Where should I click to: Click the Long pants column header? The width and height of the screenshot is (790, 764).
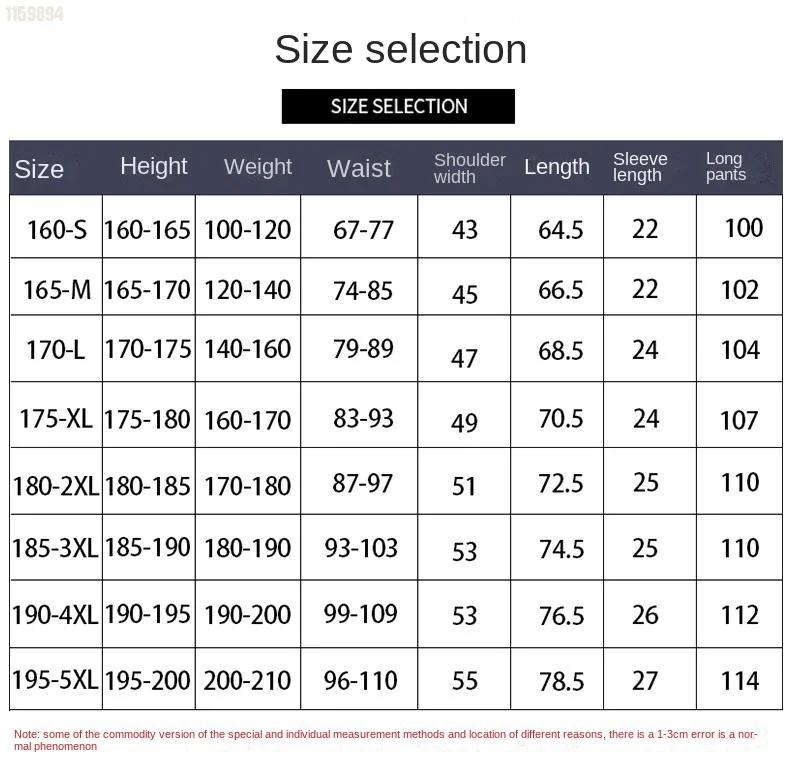click(725, 166)
